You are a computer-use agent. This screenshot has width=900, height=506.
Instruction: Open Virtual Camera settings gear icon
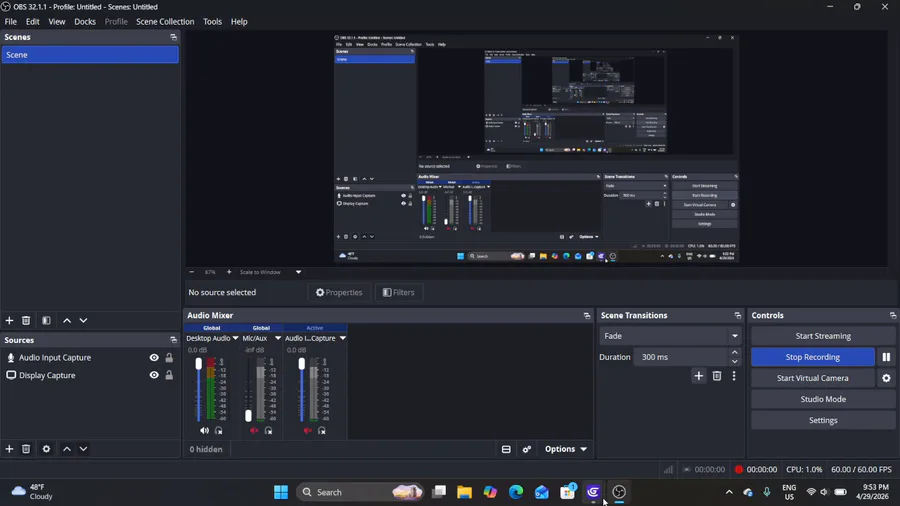(886, 378)
